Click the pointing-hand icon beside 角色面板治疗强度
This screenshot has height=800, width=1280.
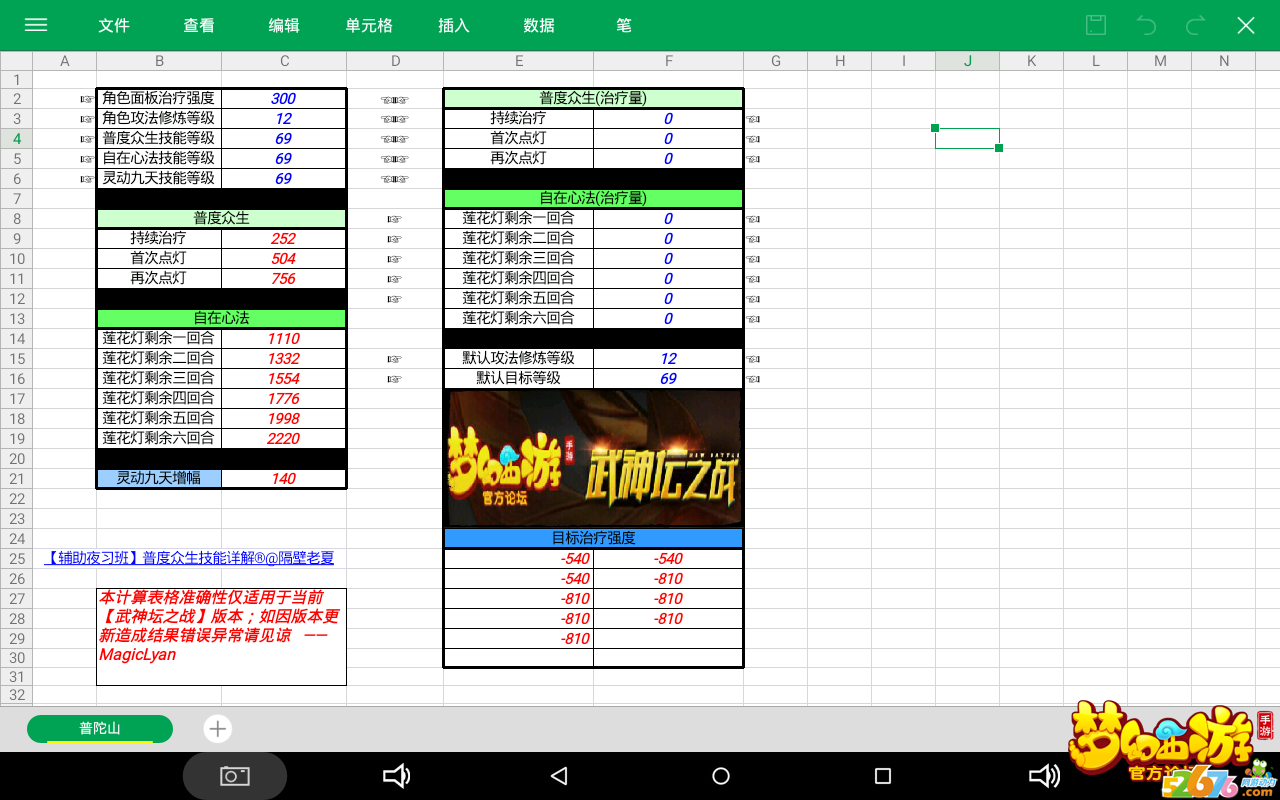(87, 99)
